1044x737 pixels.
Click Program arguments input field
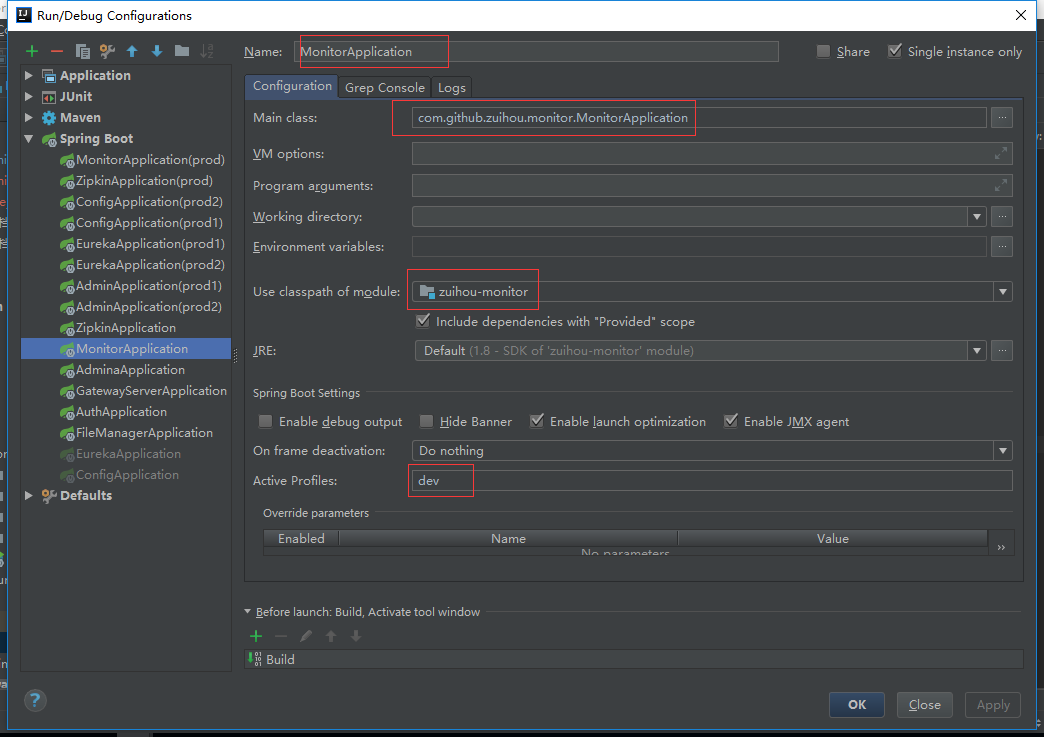click(712, 185)
